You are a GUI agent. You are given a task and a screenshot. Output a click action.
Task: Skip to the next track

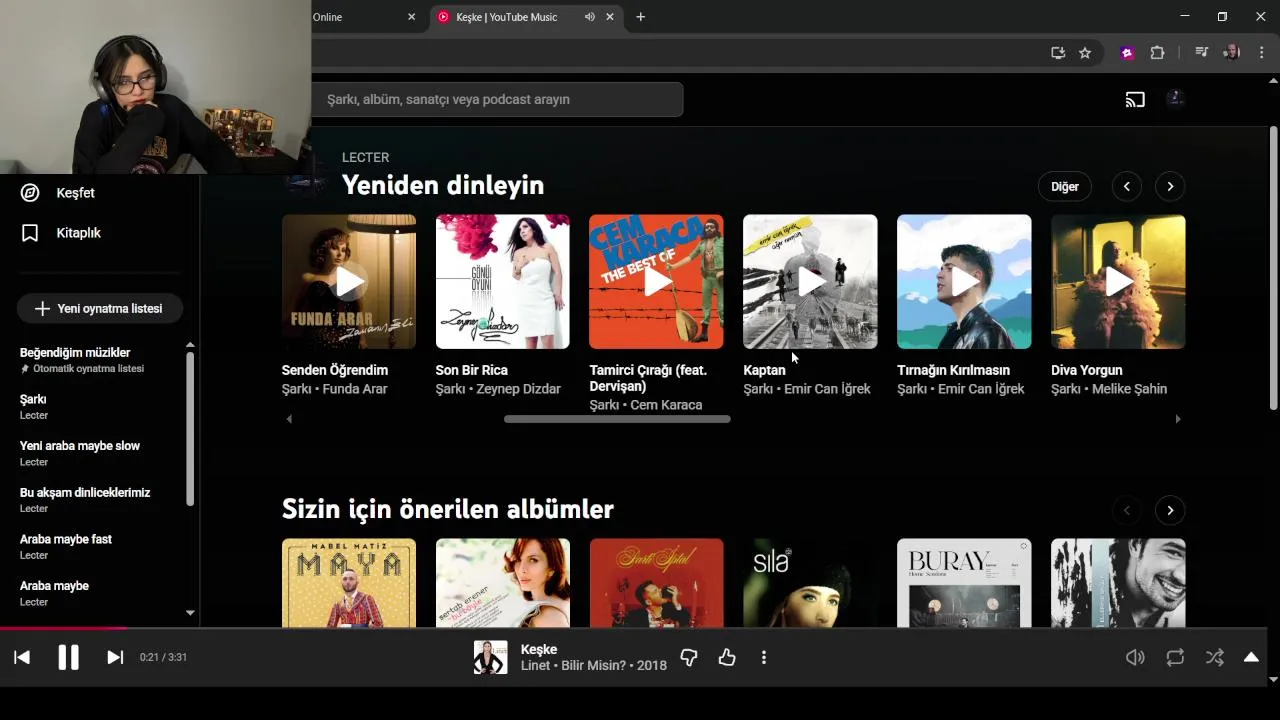coord(115,657)
